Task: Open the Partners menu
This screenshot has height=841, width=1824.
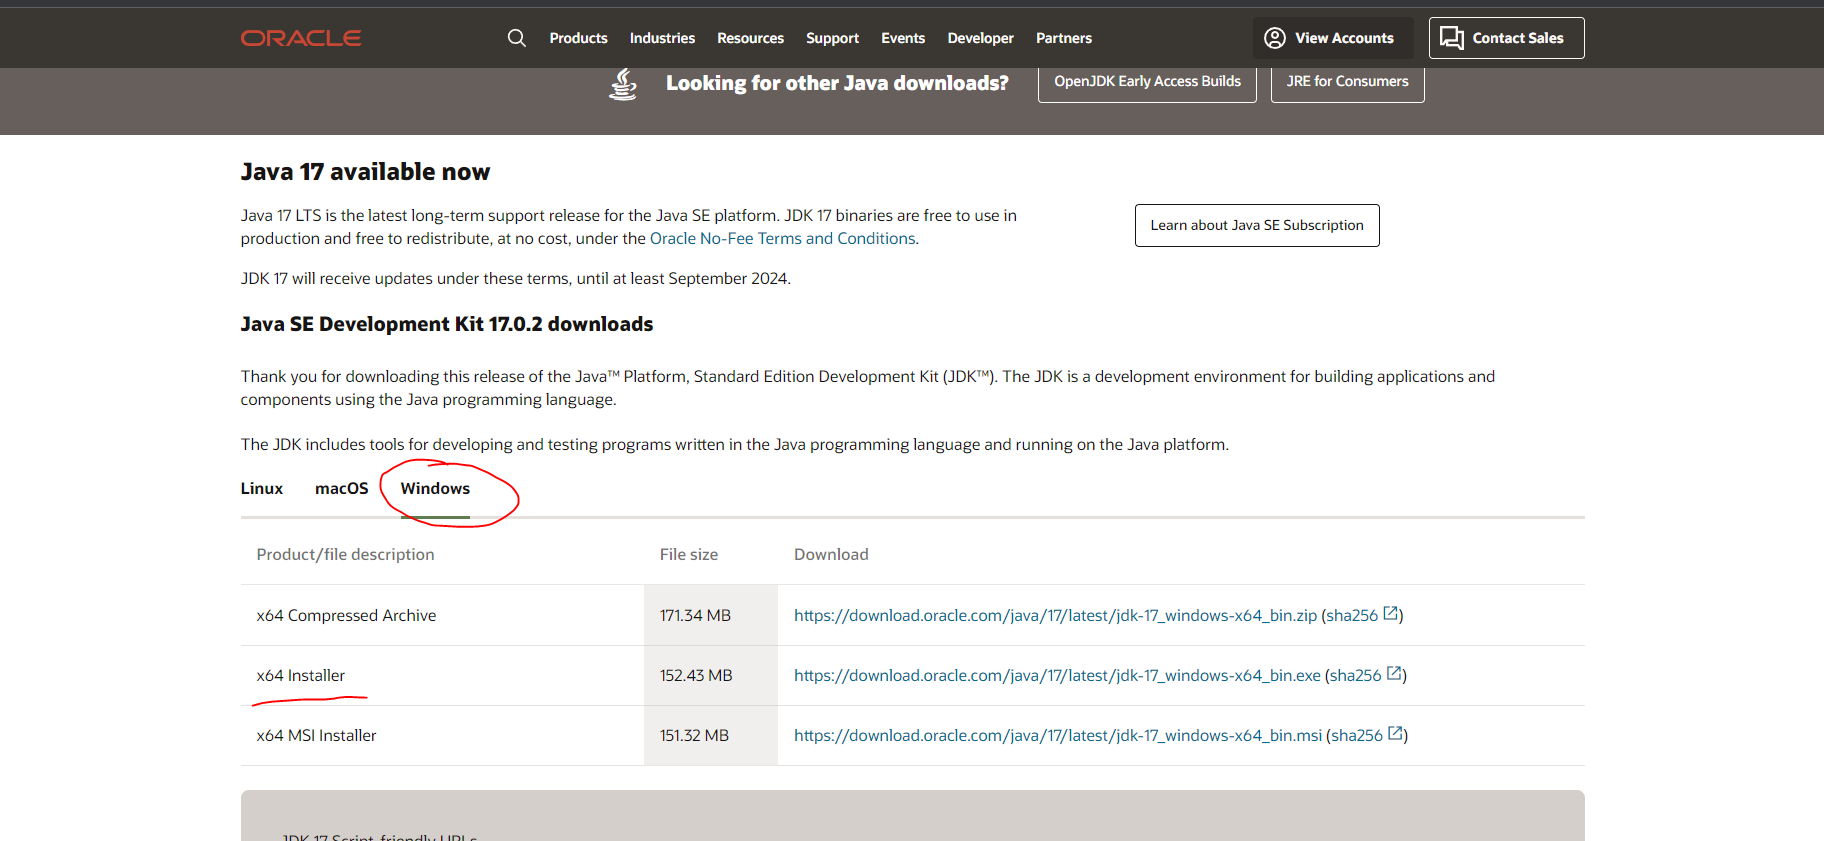Action: 1064,38
